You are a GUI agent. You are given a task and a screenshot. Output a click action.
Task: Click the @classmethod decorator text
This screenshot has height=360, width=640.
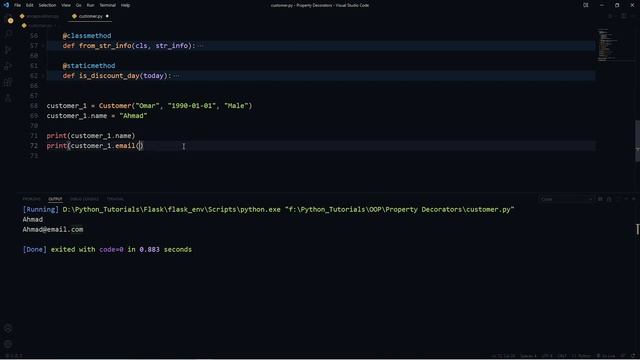point(87,36)
